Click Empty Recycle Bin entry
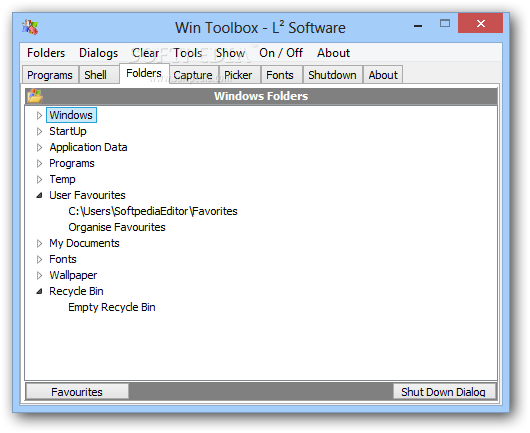The width and height of the screenshot is (530, 433). click(112, 307)
